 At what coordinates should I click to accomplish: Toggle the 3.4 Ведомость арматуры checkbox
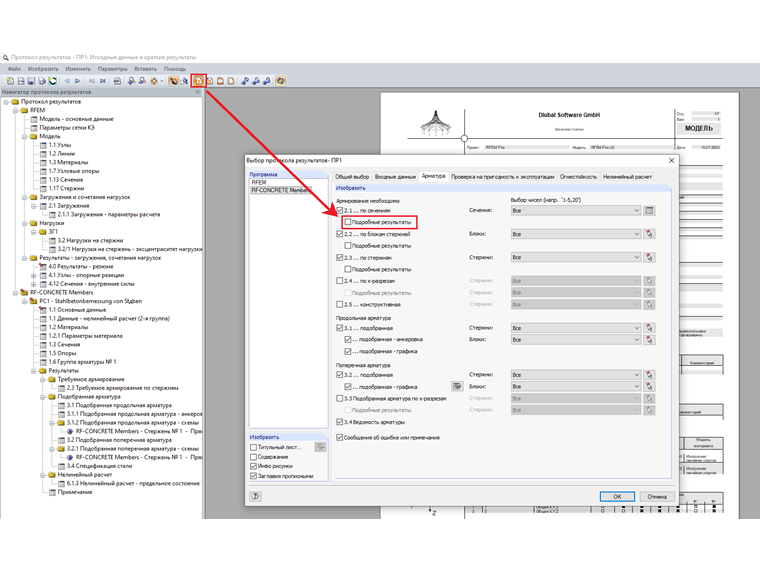click(339, 422)
